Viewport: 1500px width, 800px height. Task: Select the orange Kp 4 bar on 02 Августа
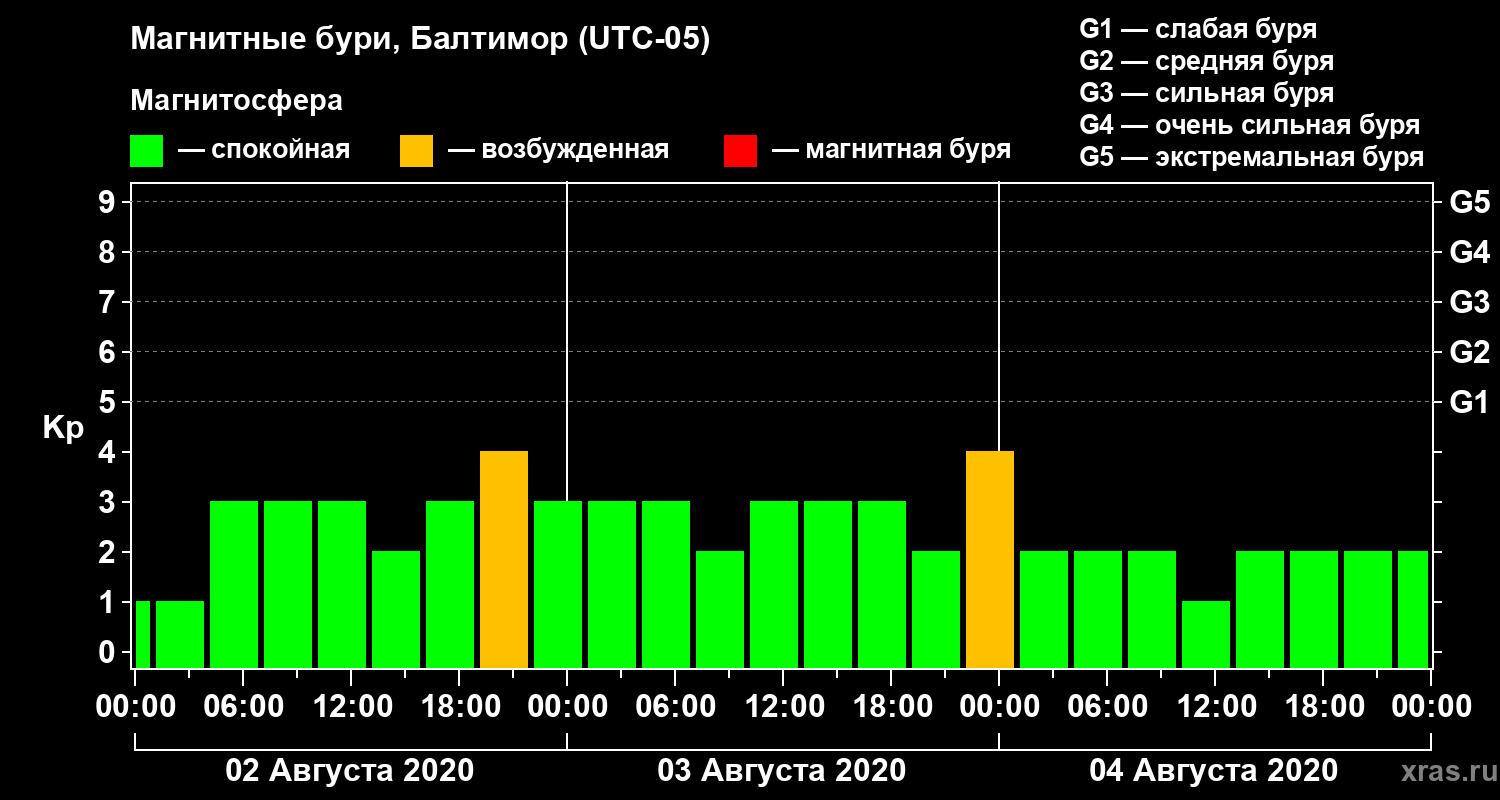(x=504, y=559)
